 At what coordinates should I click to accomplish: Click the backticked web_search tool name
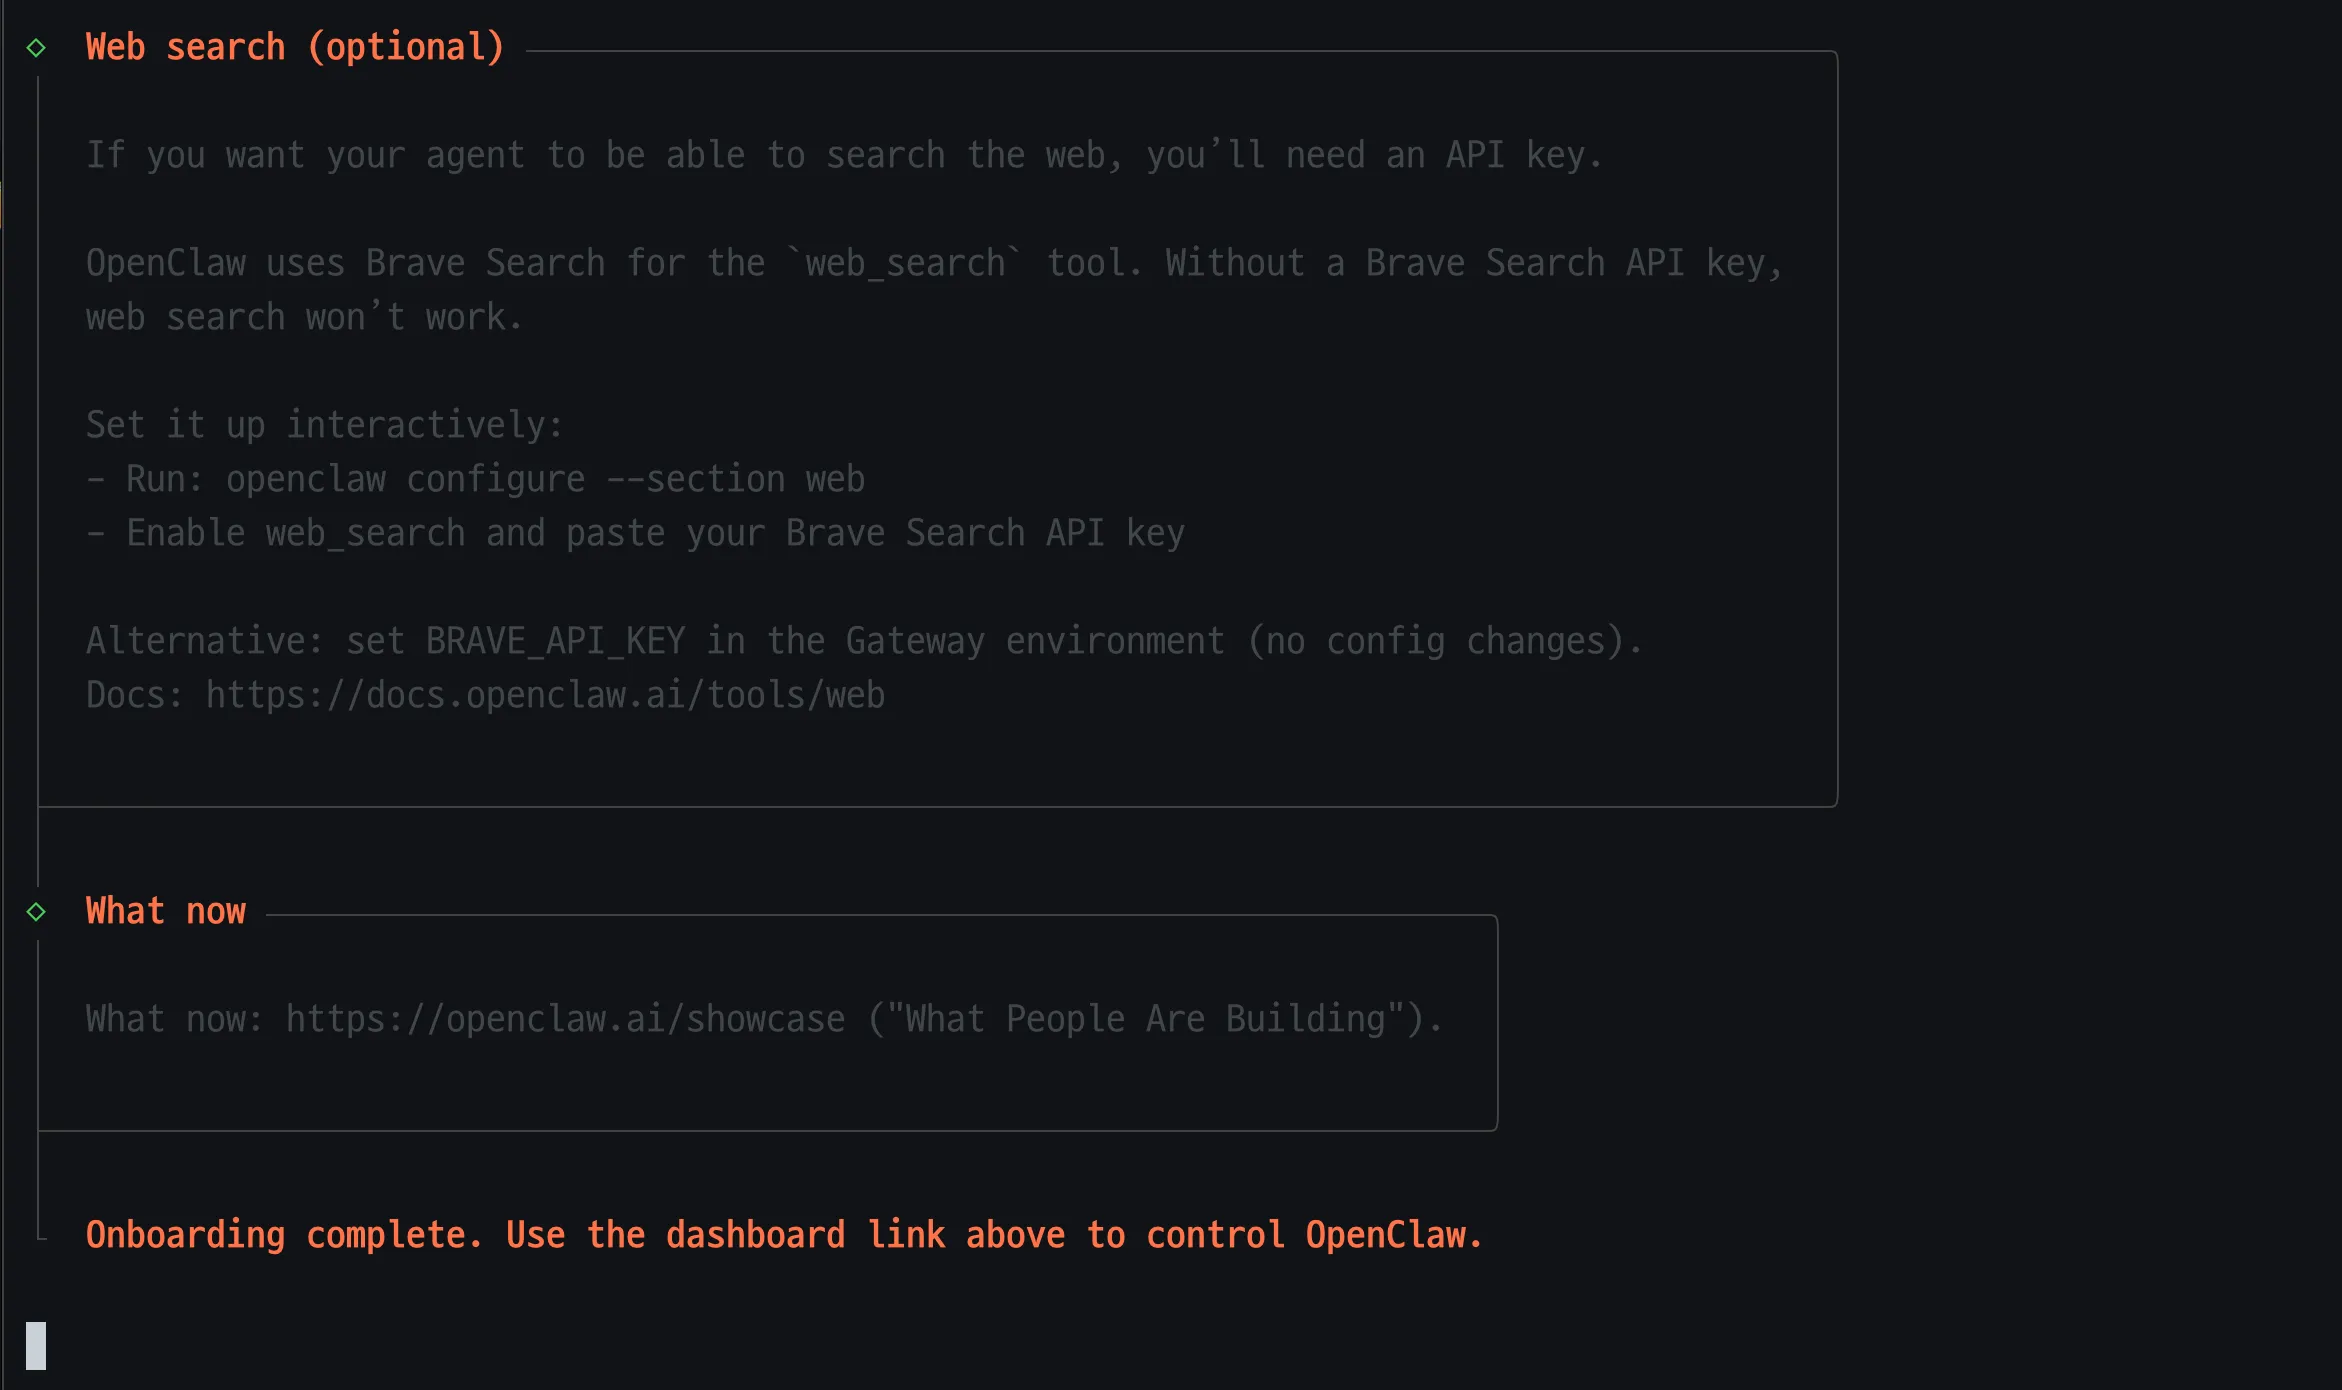coord(905,264)
